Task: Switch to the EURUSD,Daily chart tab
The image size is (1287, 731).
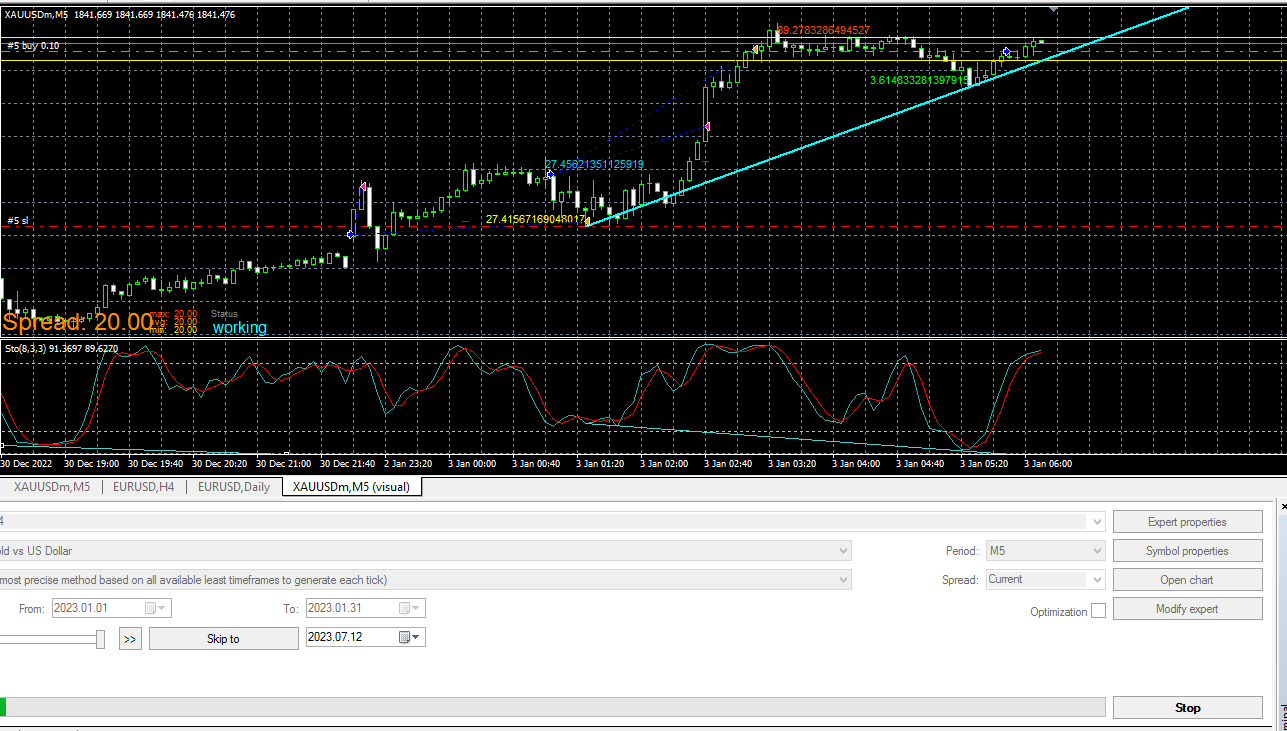Action: (233, 487)
